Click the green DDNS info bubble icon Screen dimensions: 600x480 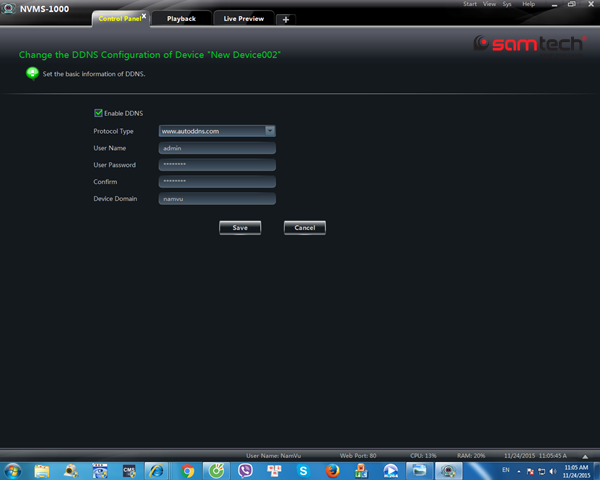(32, 73)
